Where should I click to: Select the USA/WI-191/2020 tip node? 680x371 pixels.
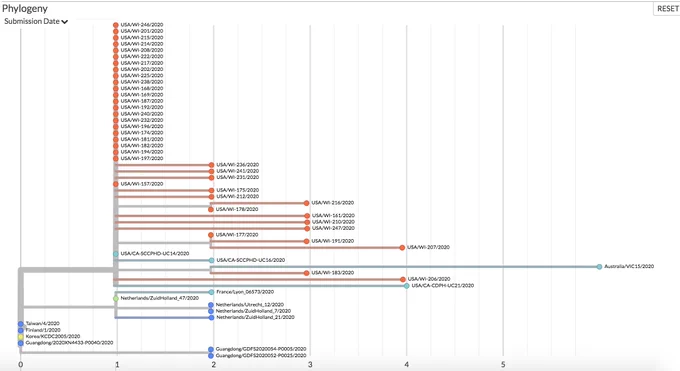coord(307,241)
